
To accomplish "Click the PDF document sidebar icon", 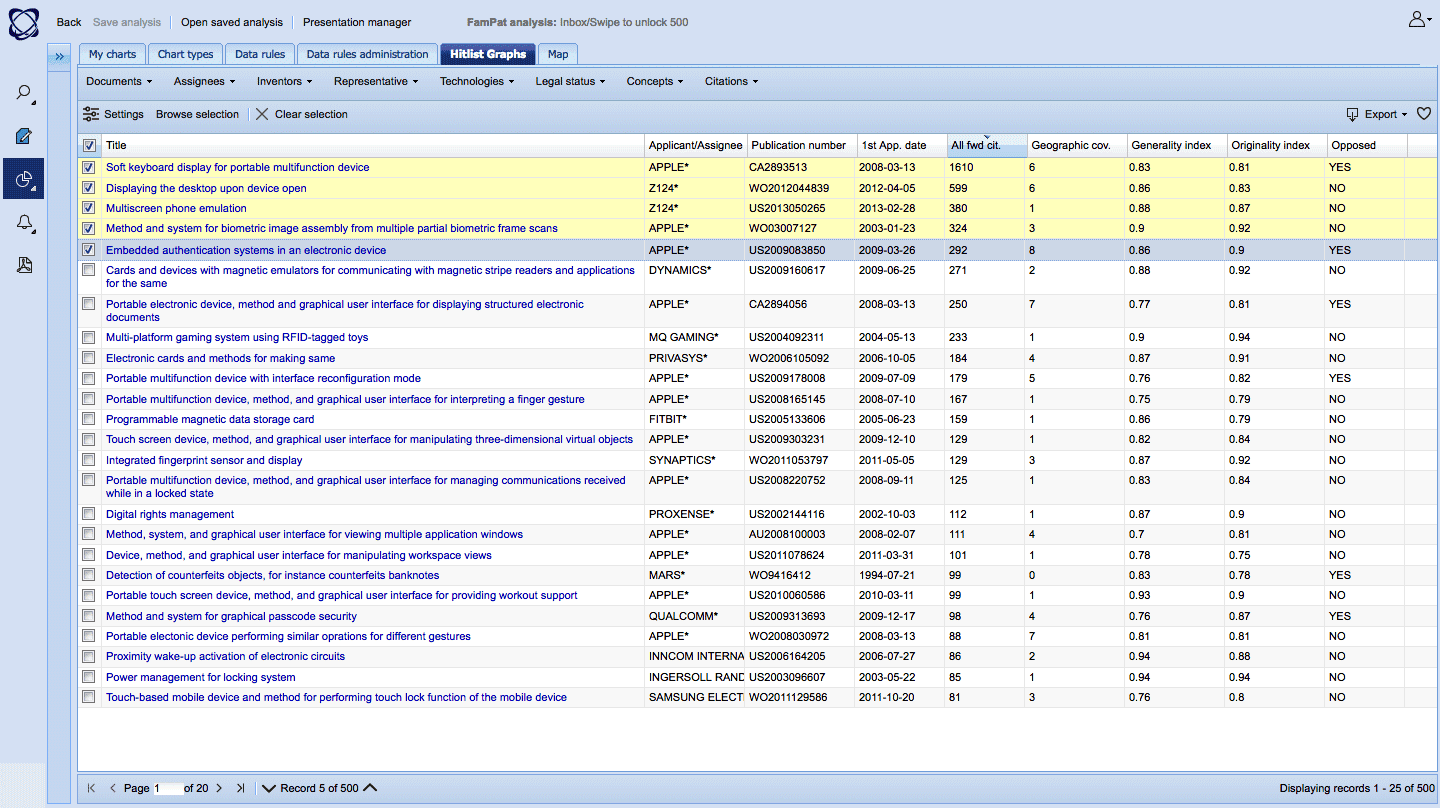I will (24, 265).
